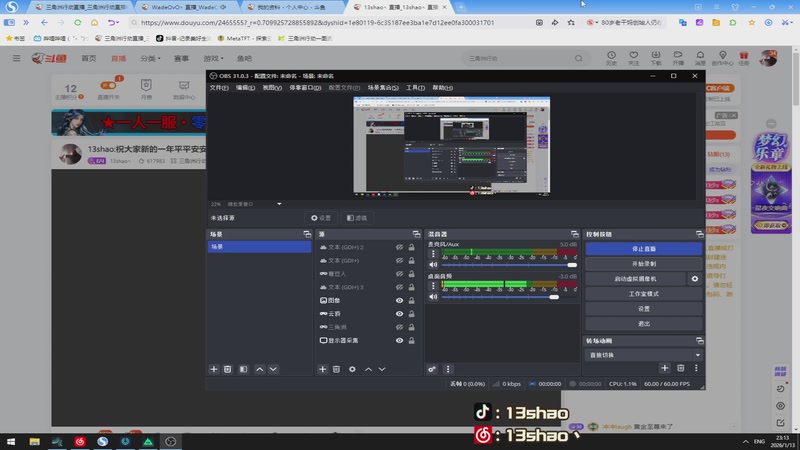The width and height of the screenshot is (800, 450).
Task: Show the hidden 三角洲 source
Action: (x=399, y=327)
